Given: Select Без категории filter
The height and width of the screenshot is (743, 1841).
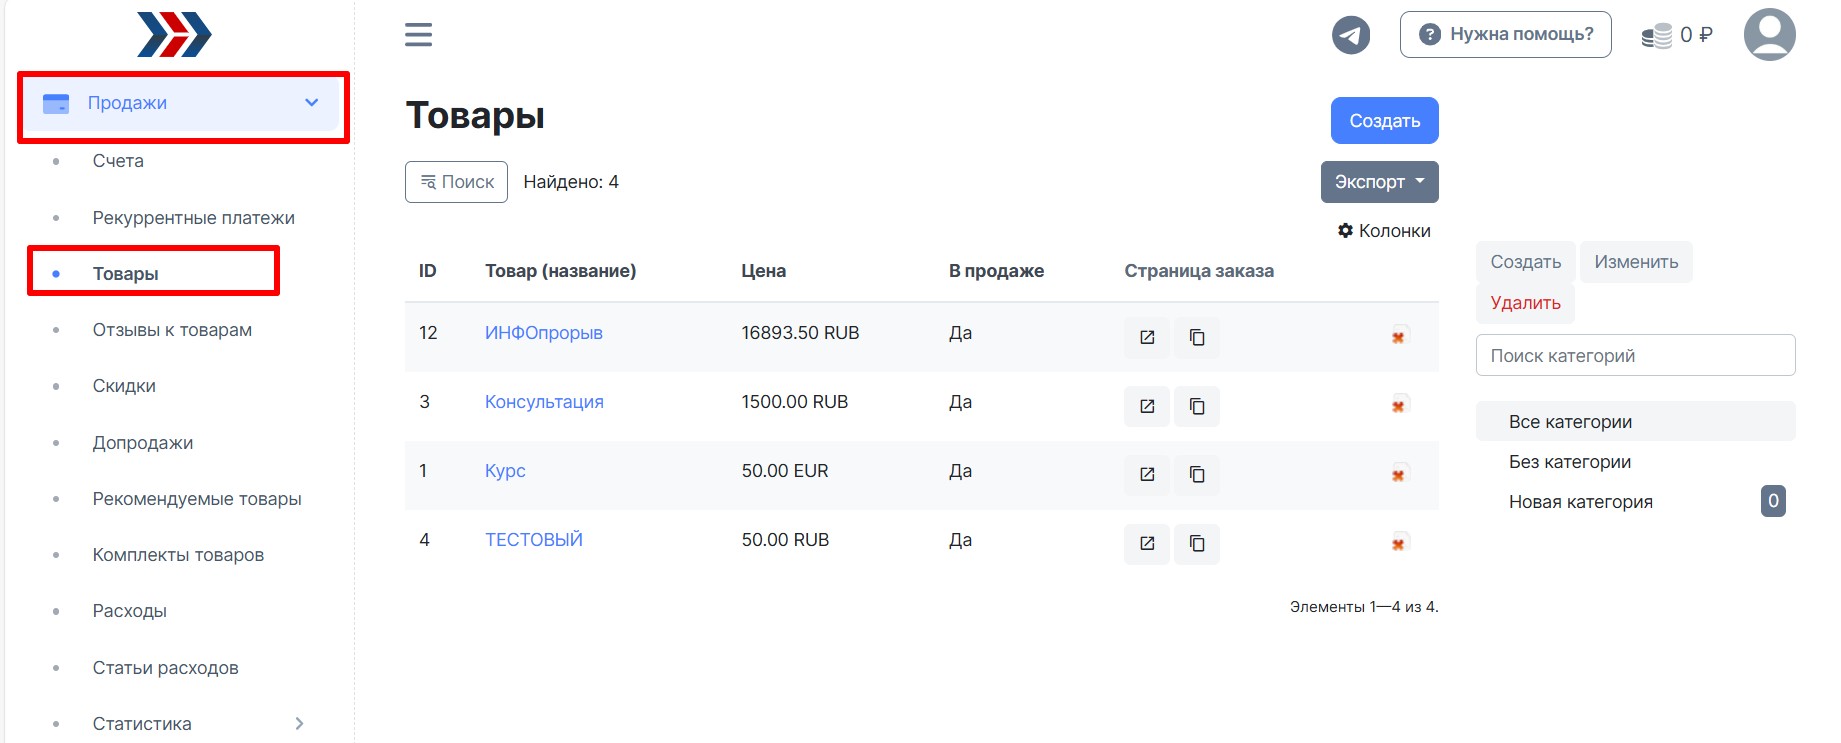Looking at the screenshot, I should (x=1569, y=462).
